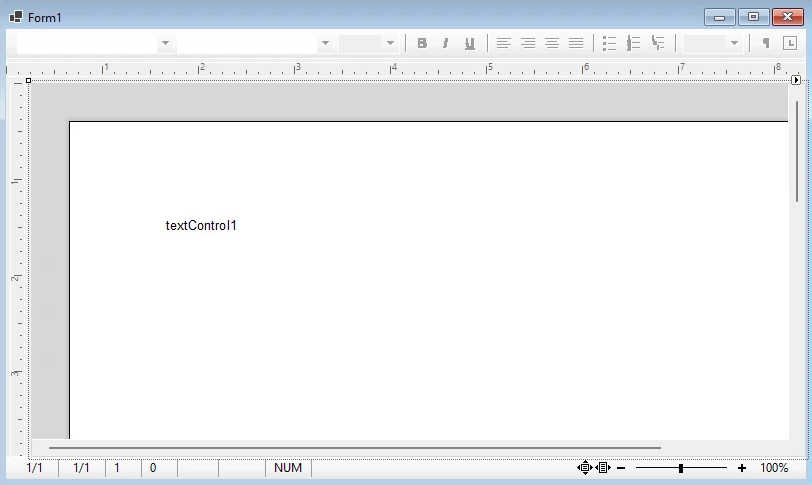Click the zoom in plus button
The height and width of the screenshot is (485, 812).
[742, 468]
